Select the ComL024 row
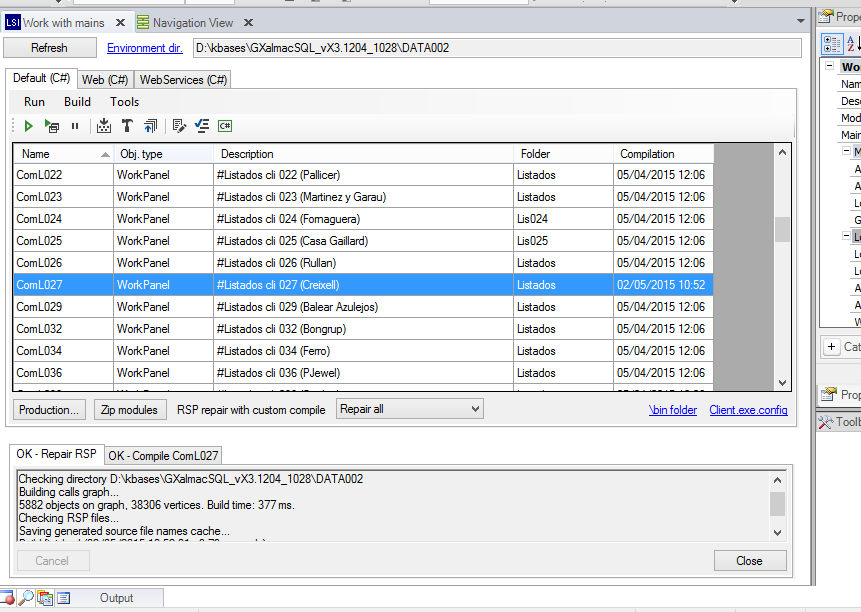This screenshot has height=612, width=861. [x=363, y=218]
